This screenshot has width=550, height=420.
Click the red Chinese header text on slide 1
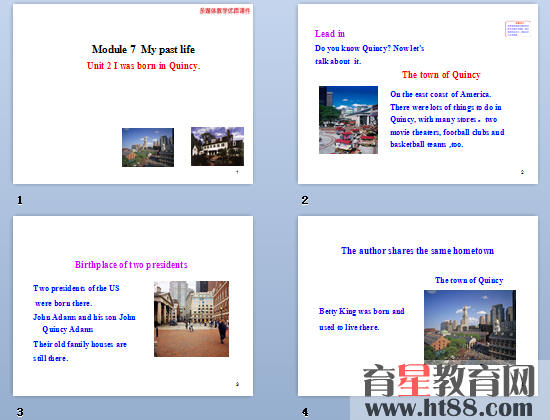tap(225, 11)
